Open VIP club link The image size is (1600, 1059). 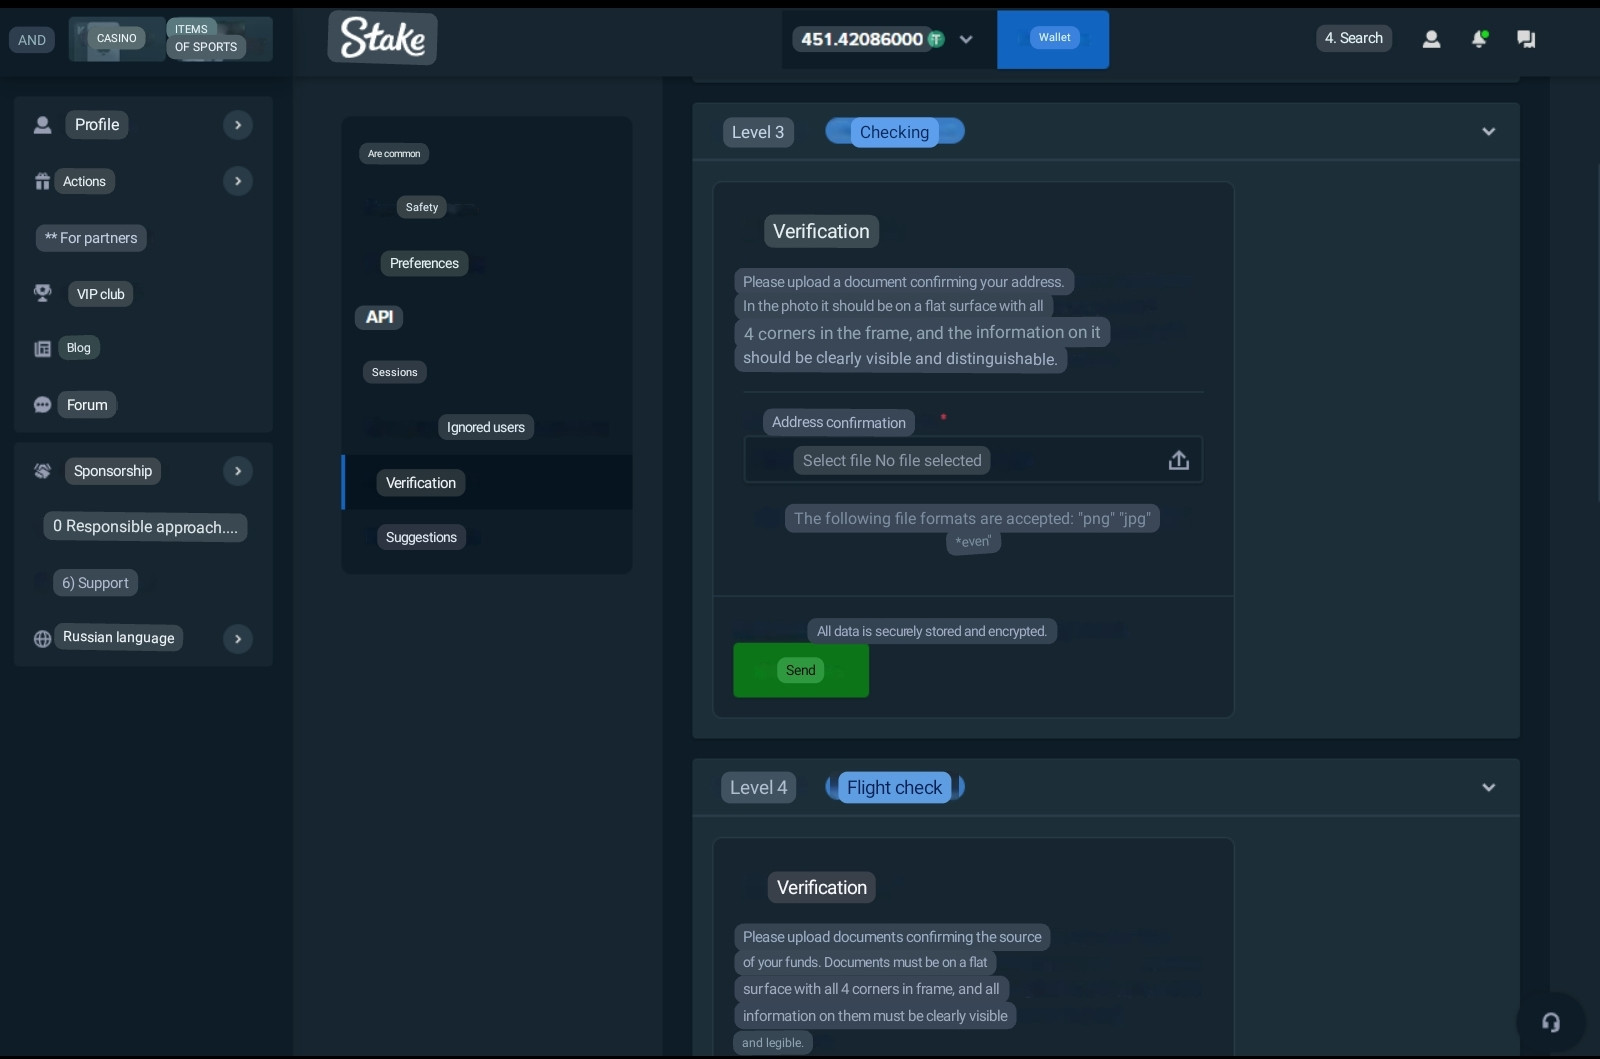point(101,294)
